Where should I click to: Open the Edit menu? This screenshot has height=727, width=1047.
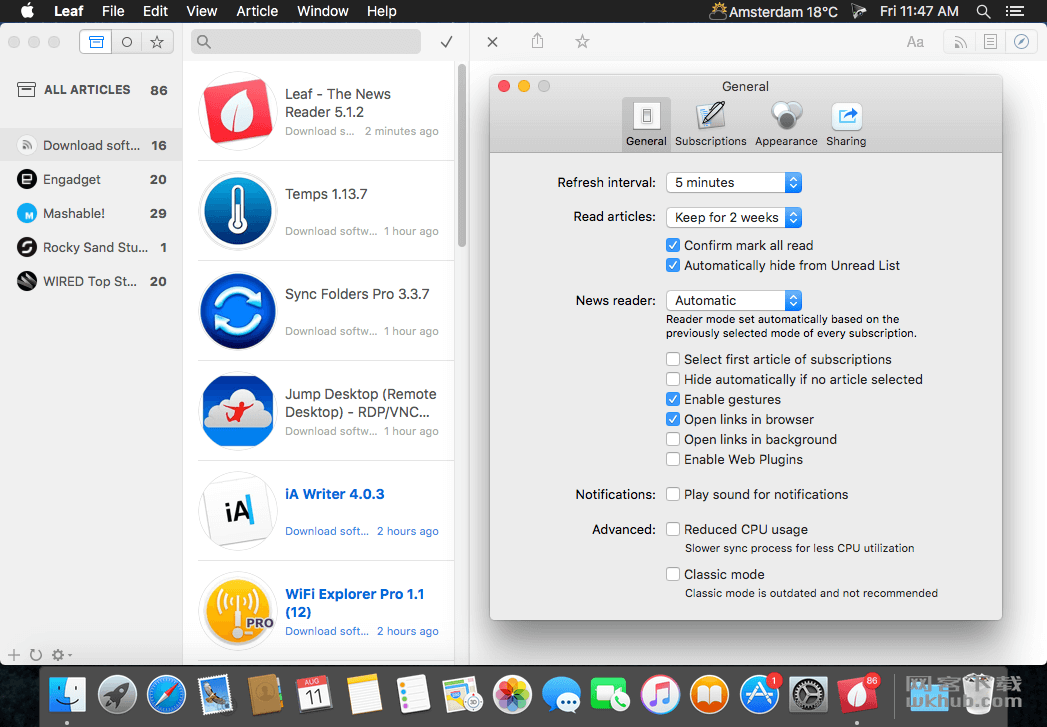155,11
